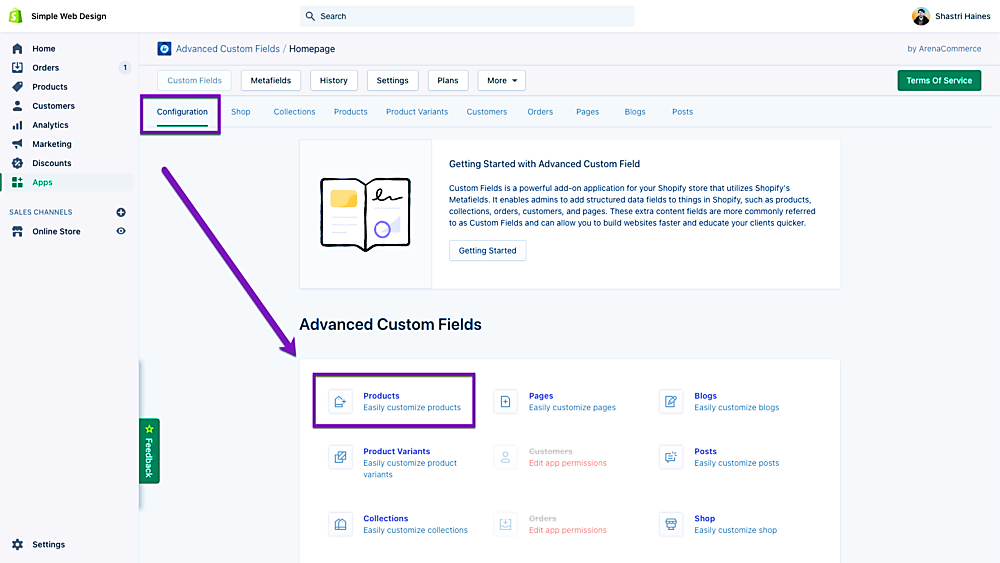The width and height of the screenshot is (1000, 563).
Task: Click the Plans button
Action: point(448,80)
